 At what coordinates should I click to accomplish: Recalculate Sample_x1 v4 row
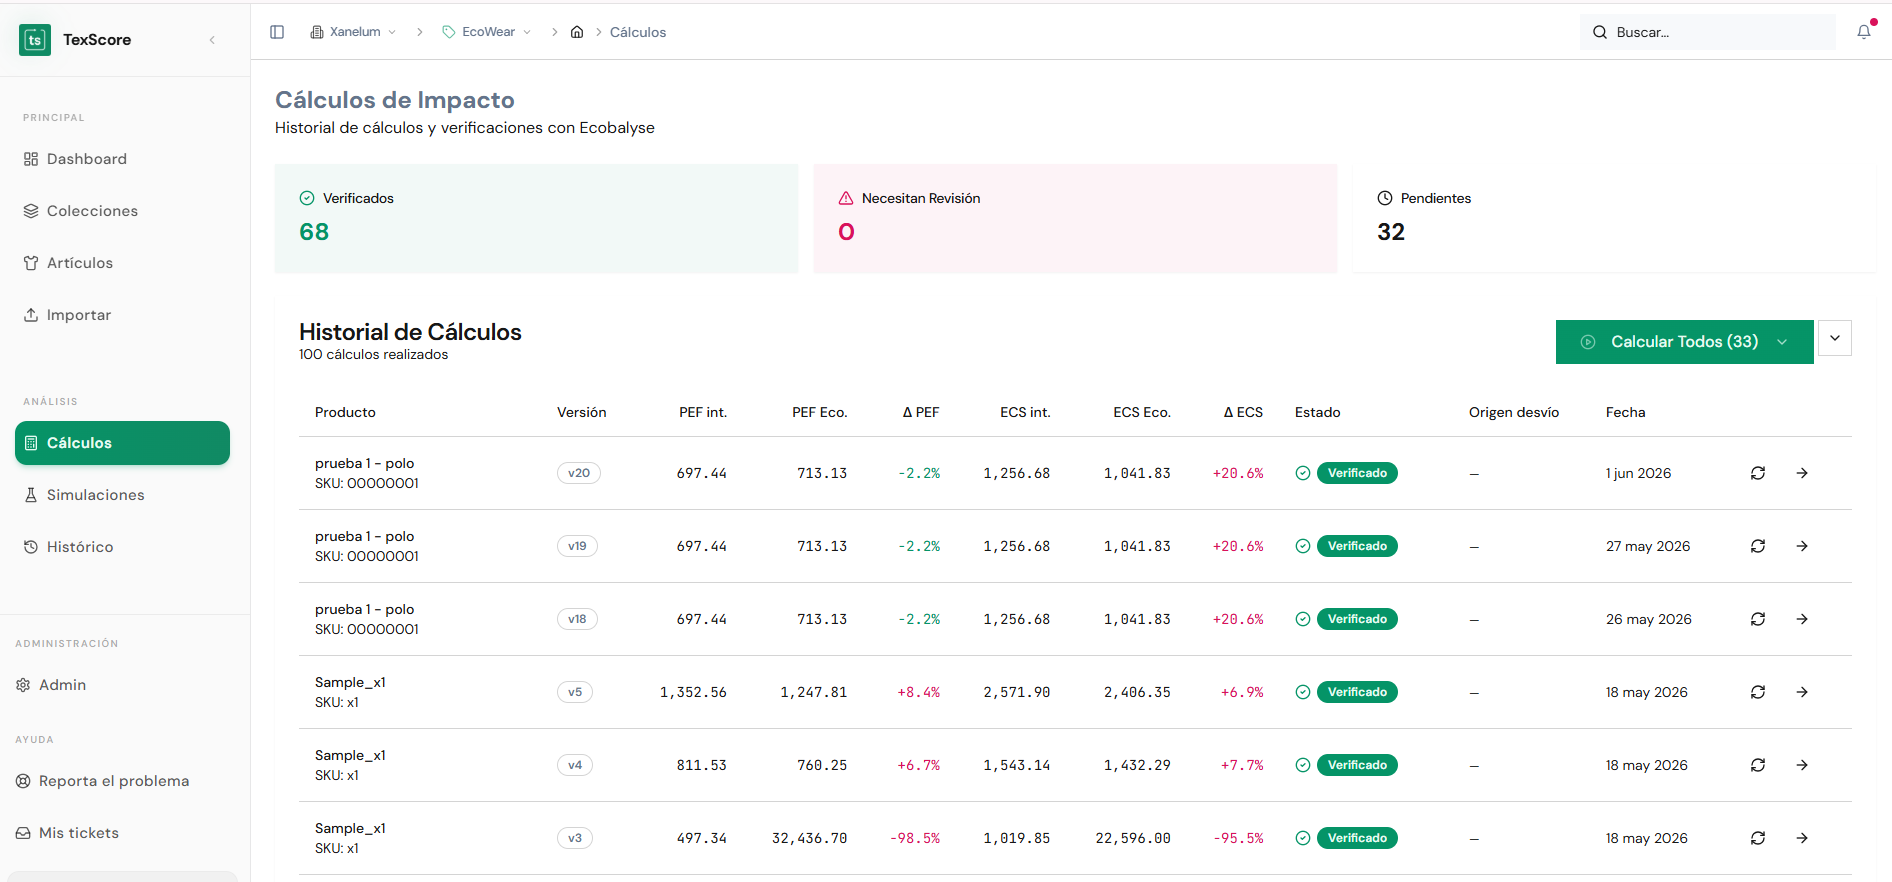1758,765
